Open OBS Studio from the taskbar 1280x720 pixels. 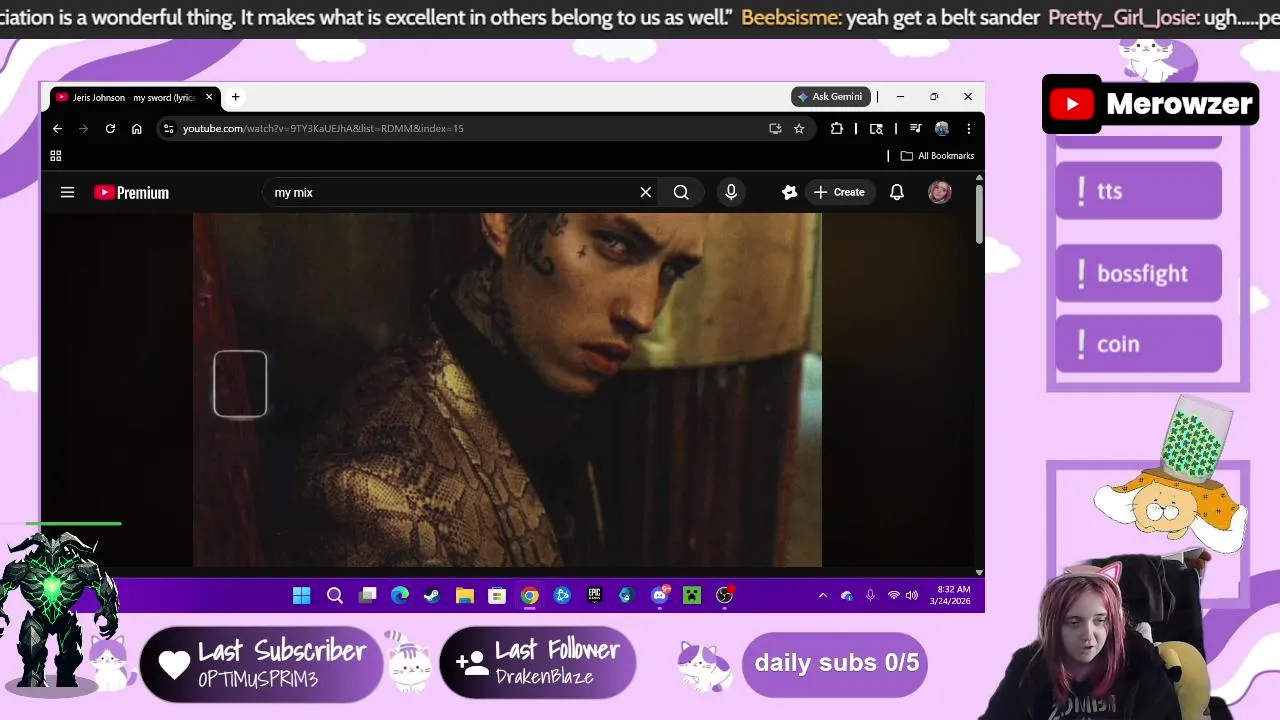pyautogui.click(x=725, y=596)
